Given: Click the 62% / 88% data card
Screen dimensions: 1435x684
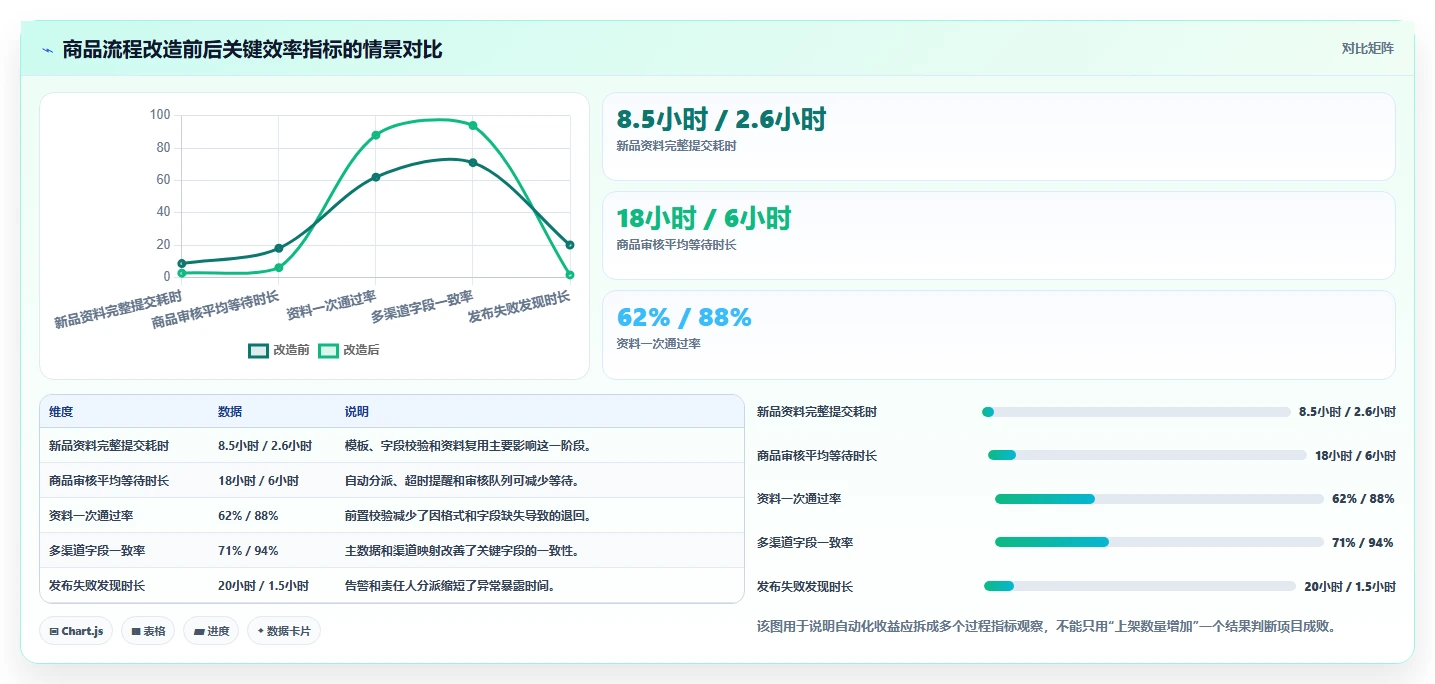Looking at the screenshot, I should pyautogui.click(x=998, y=335).
